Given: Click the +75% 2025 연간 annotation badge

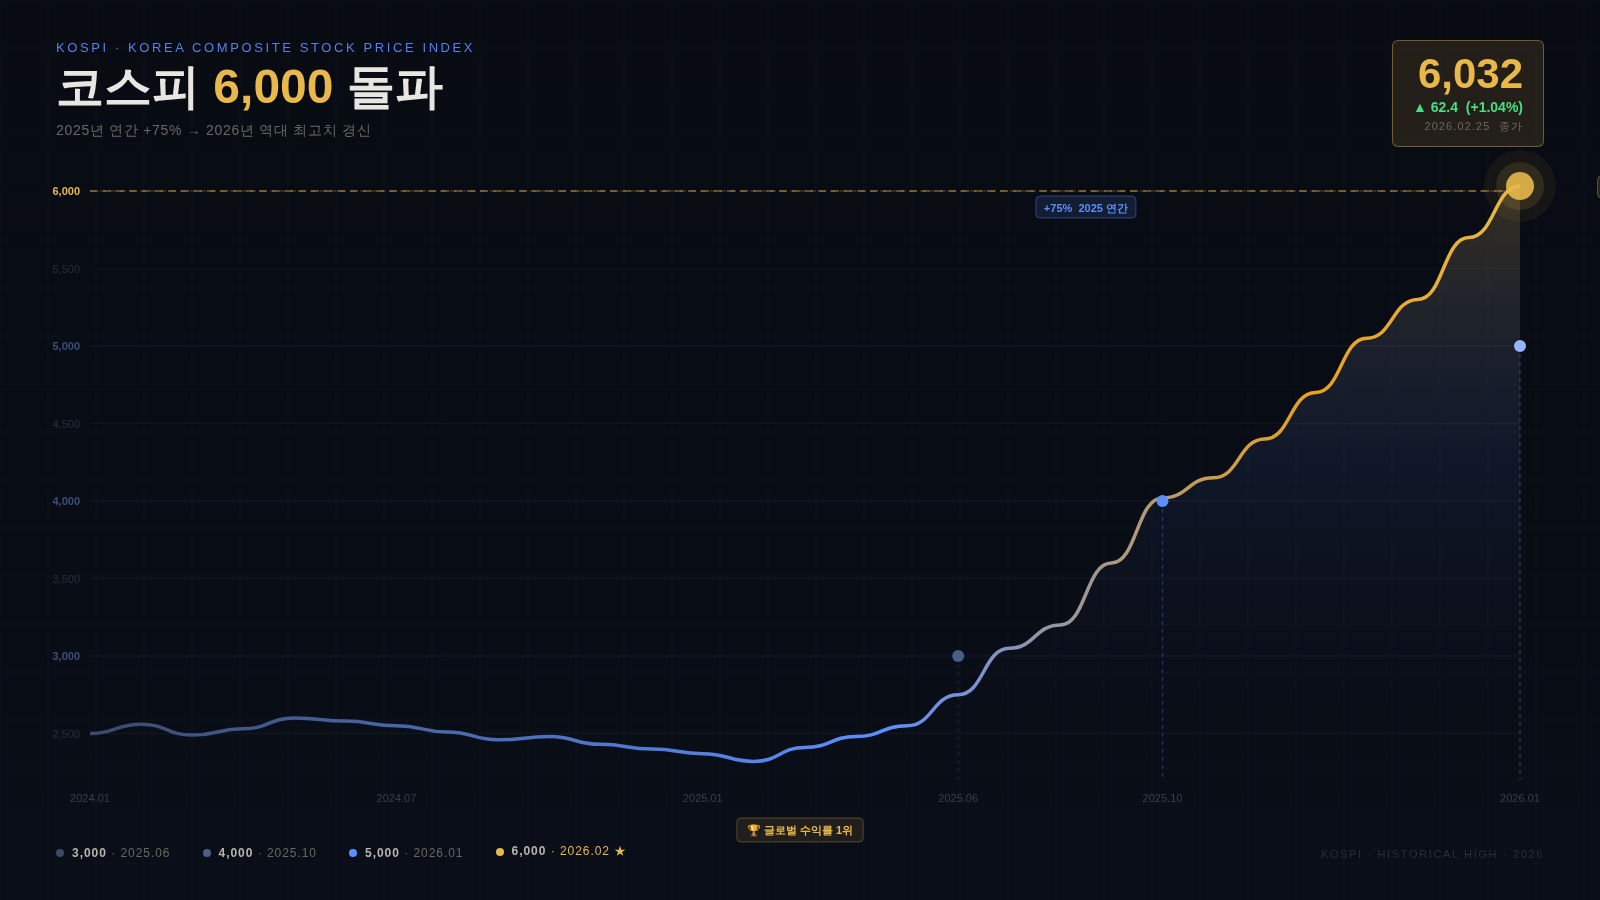Looking at the screenshot, I should 1085,208.
